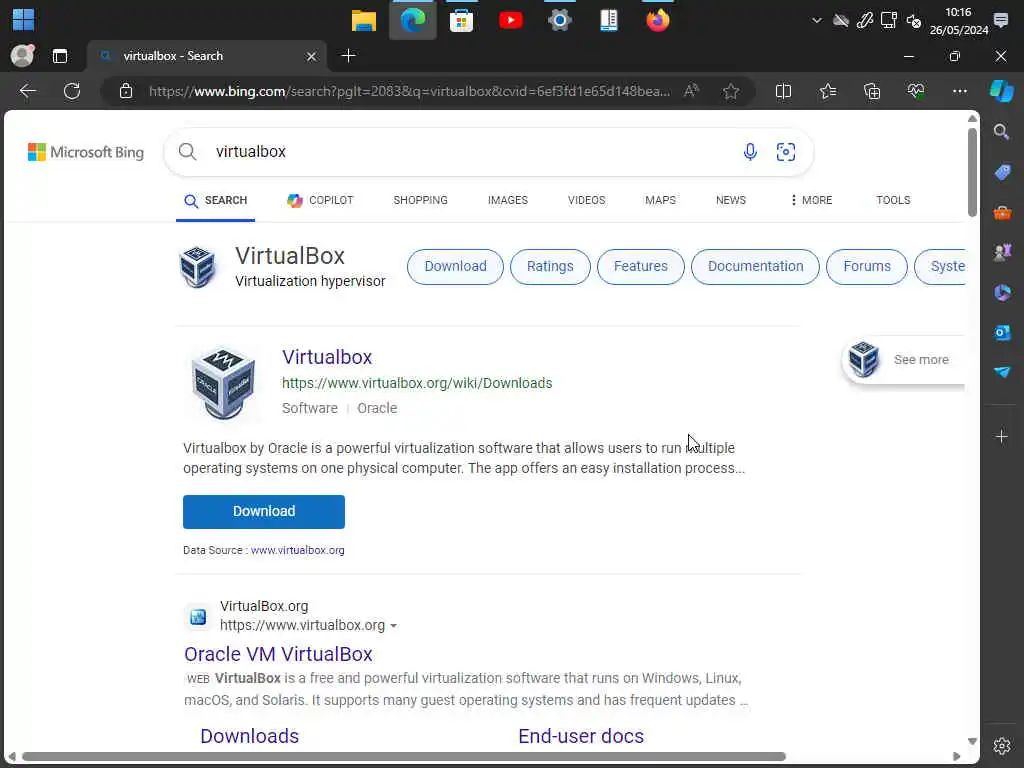Open Oracle VM VirtualBox result
1024x768 pixels.
pos(278,654)
